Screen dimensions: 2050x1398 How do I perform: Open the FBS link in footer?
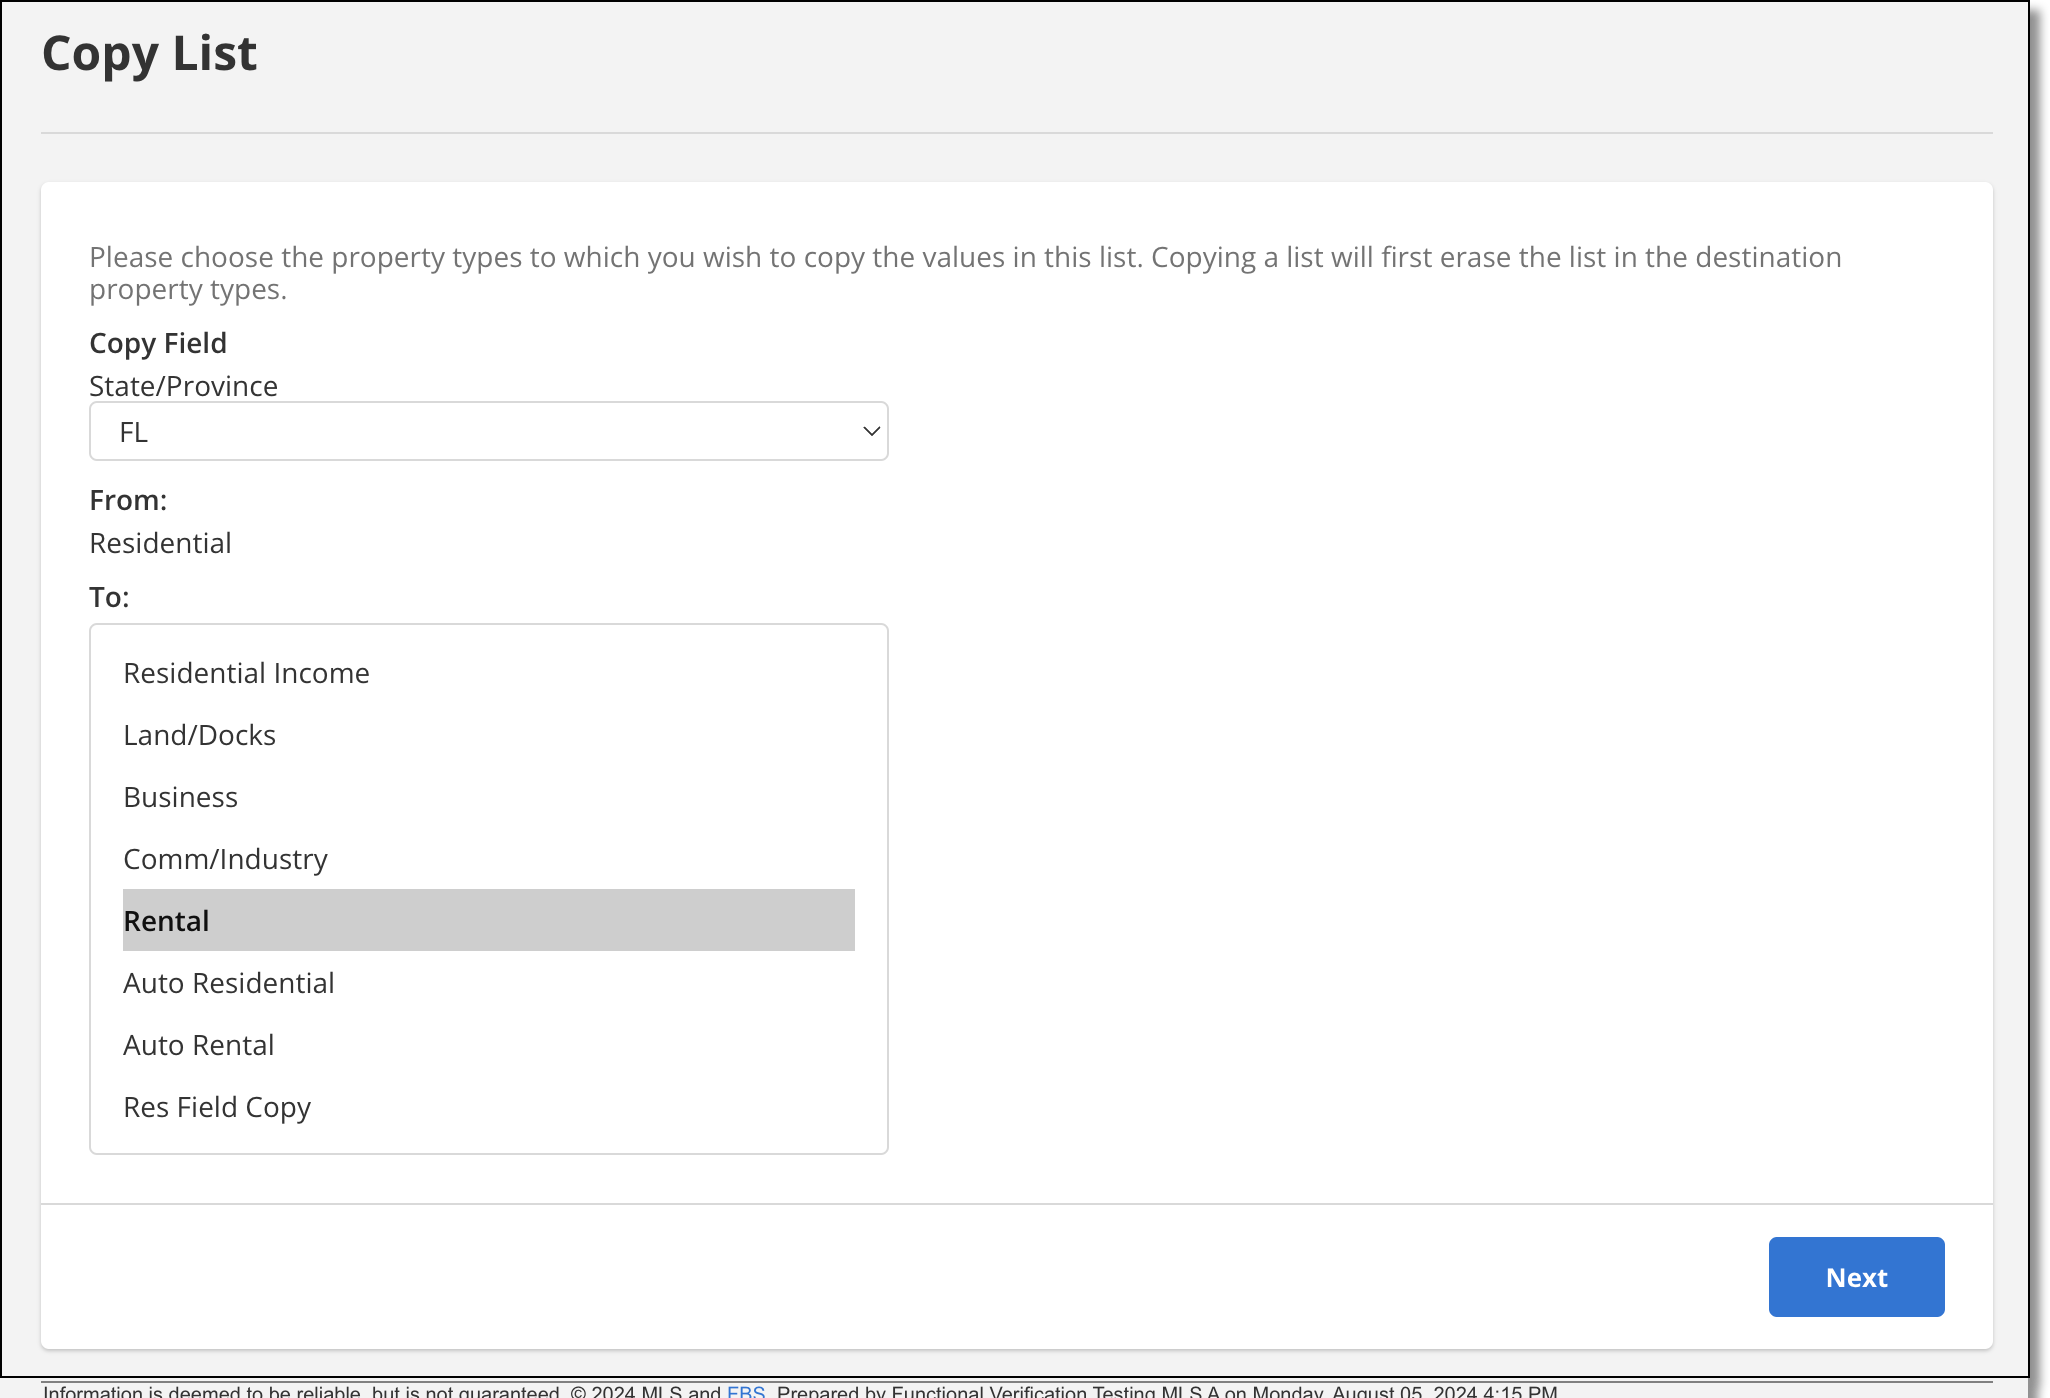[746, 1391]
